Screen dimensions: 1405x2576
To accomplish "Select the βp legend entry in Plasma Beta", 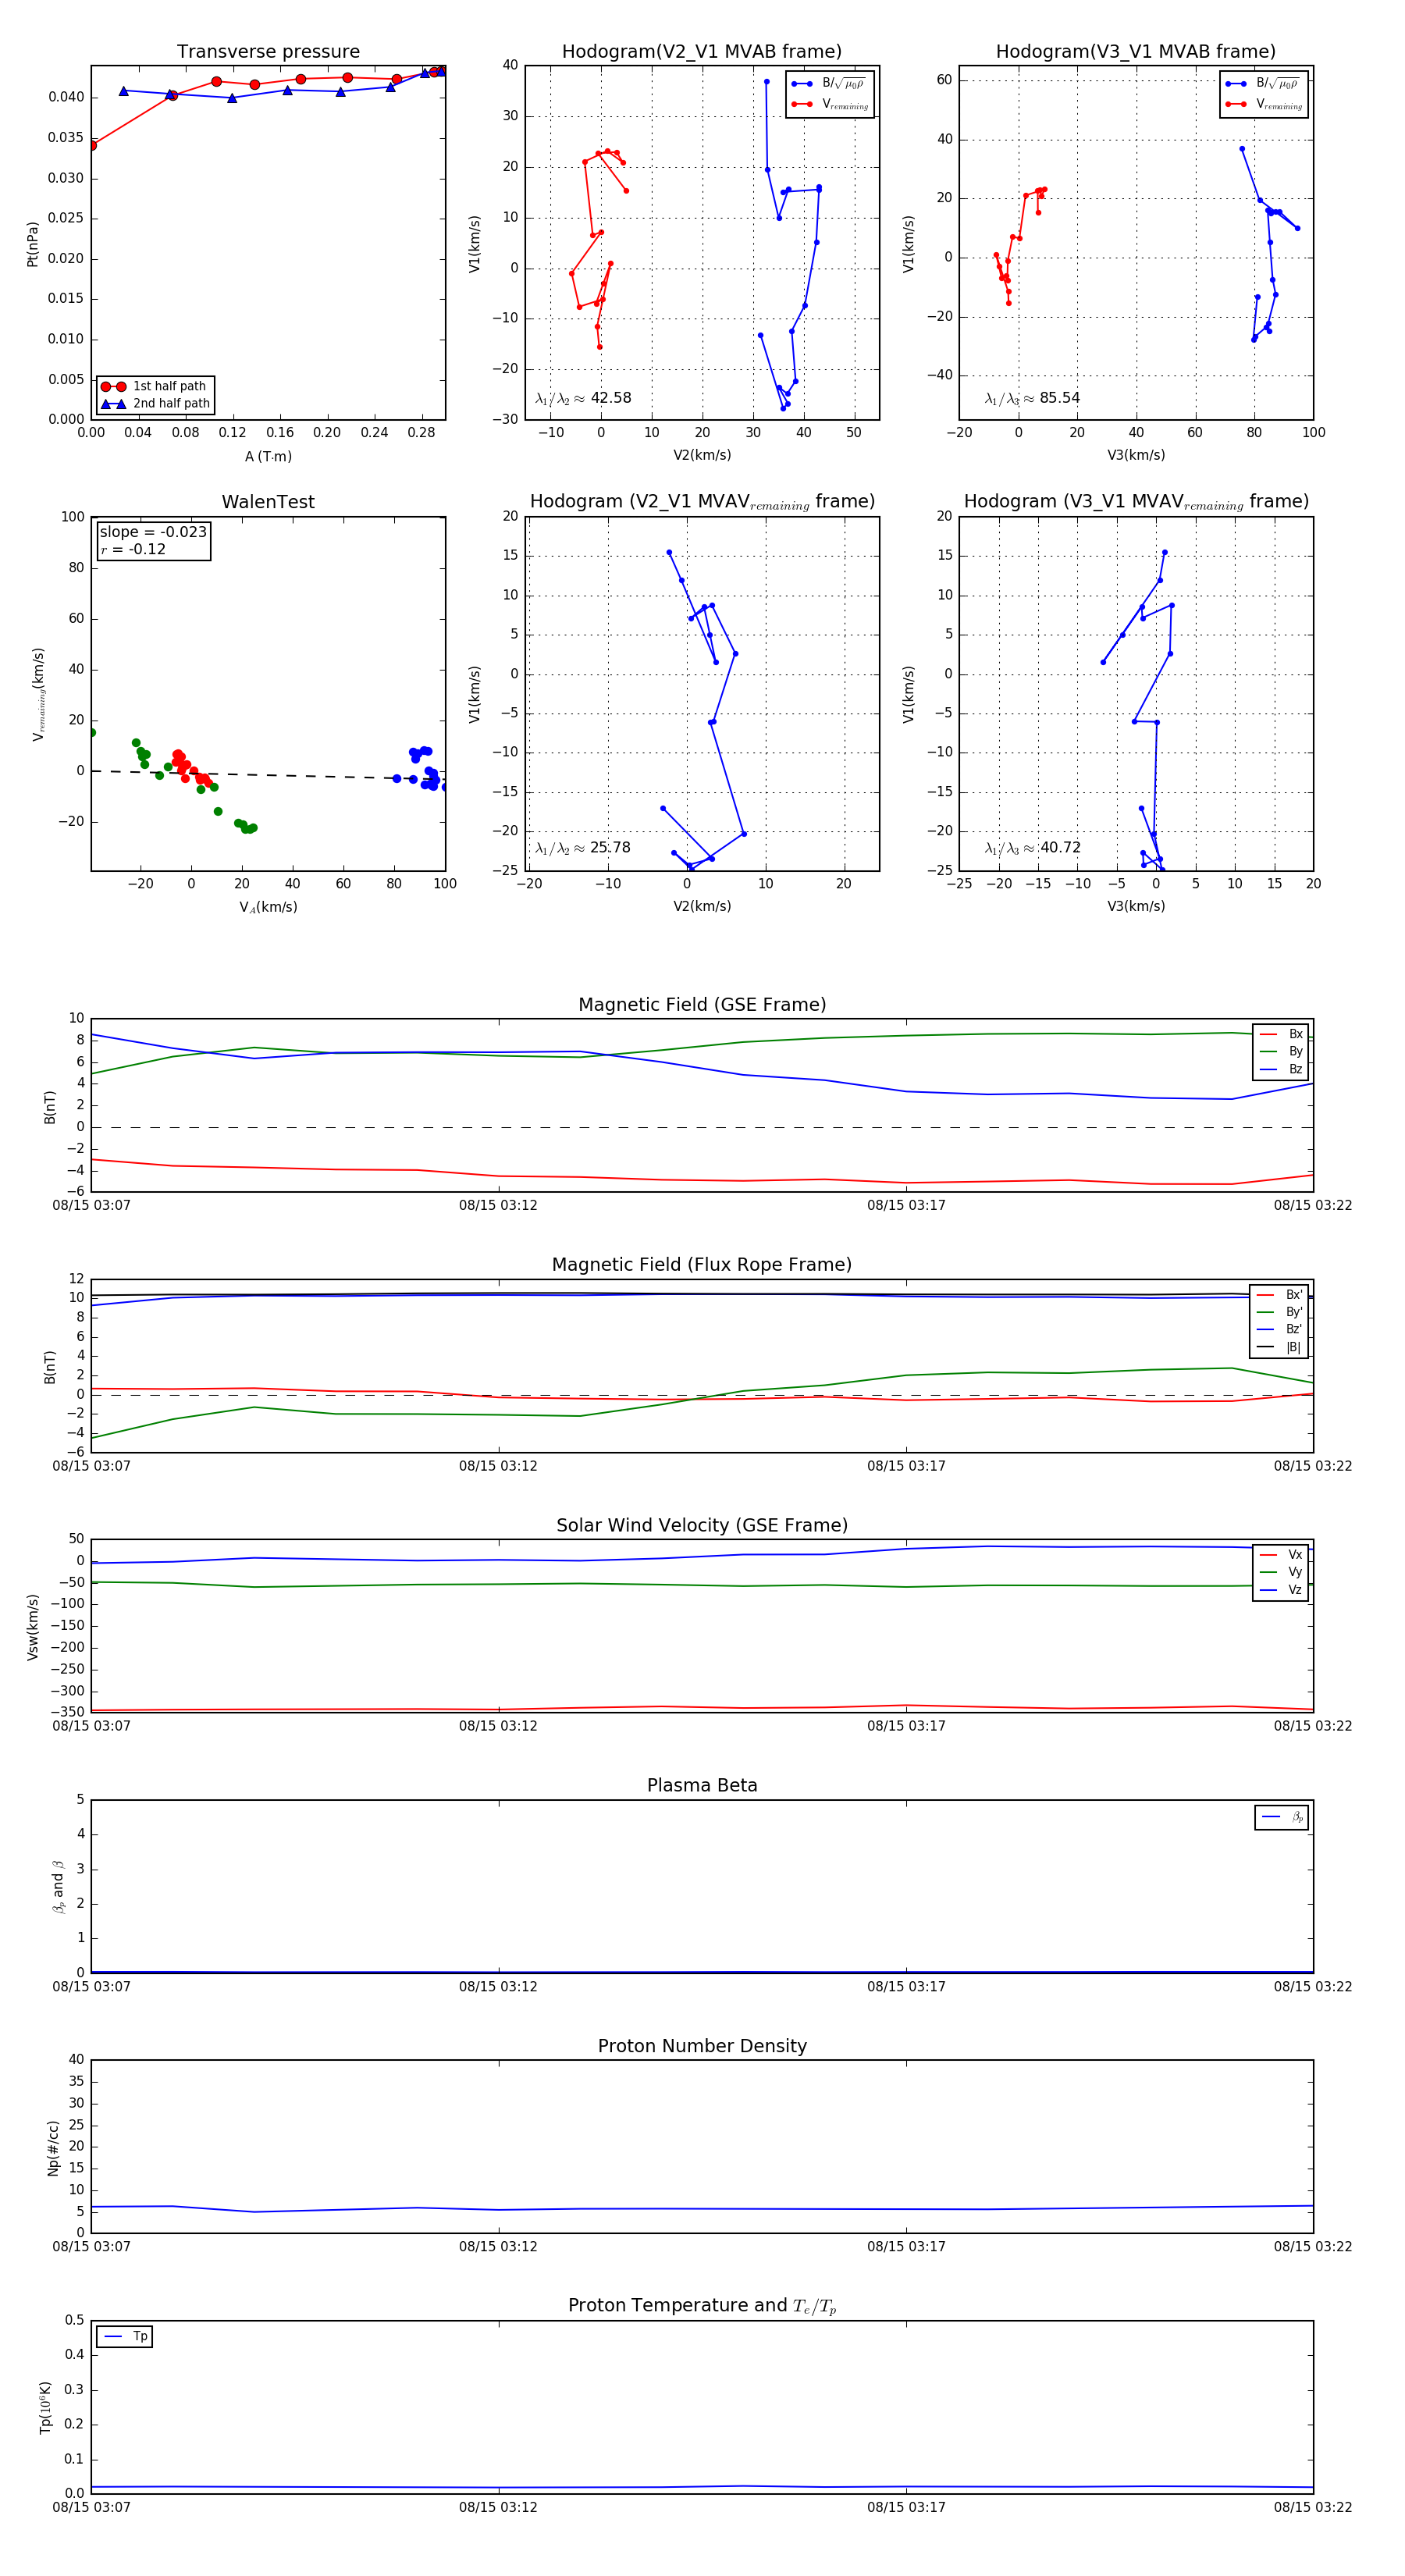I will [1282, 1817].
